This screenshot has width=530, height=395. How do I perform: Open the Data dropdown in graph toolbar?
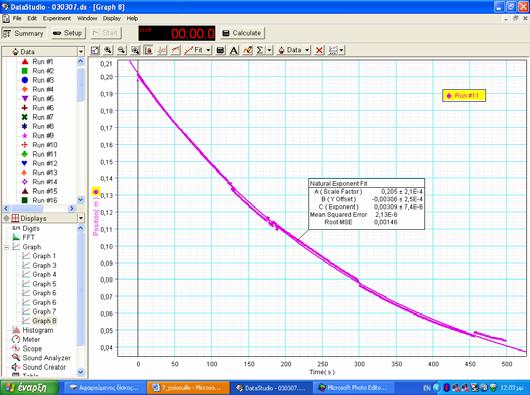[294, 50]
